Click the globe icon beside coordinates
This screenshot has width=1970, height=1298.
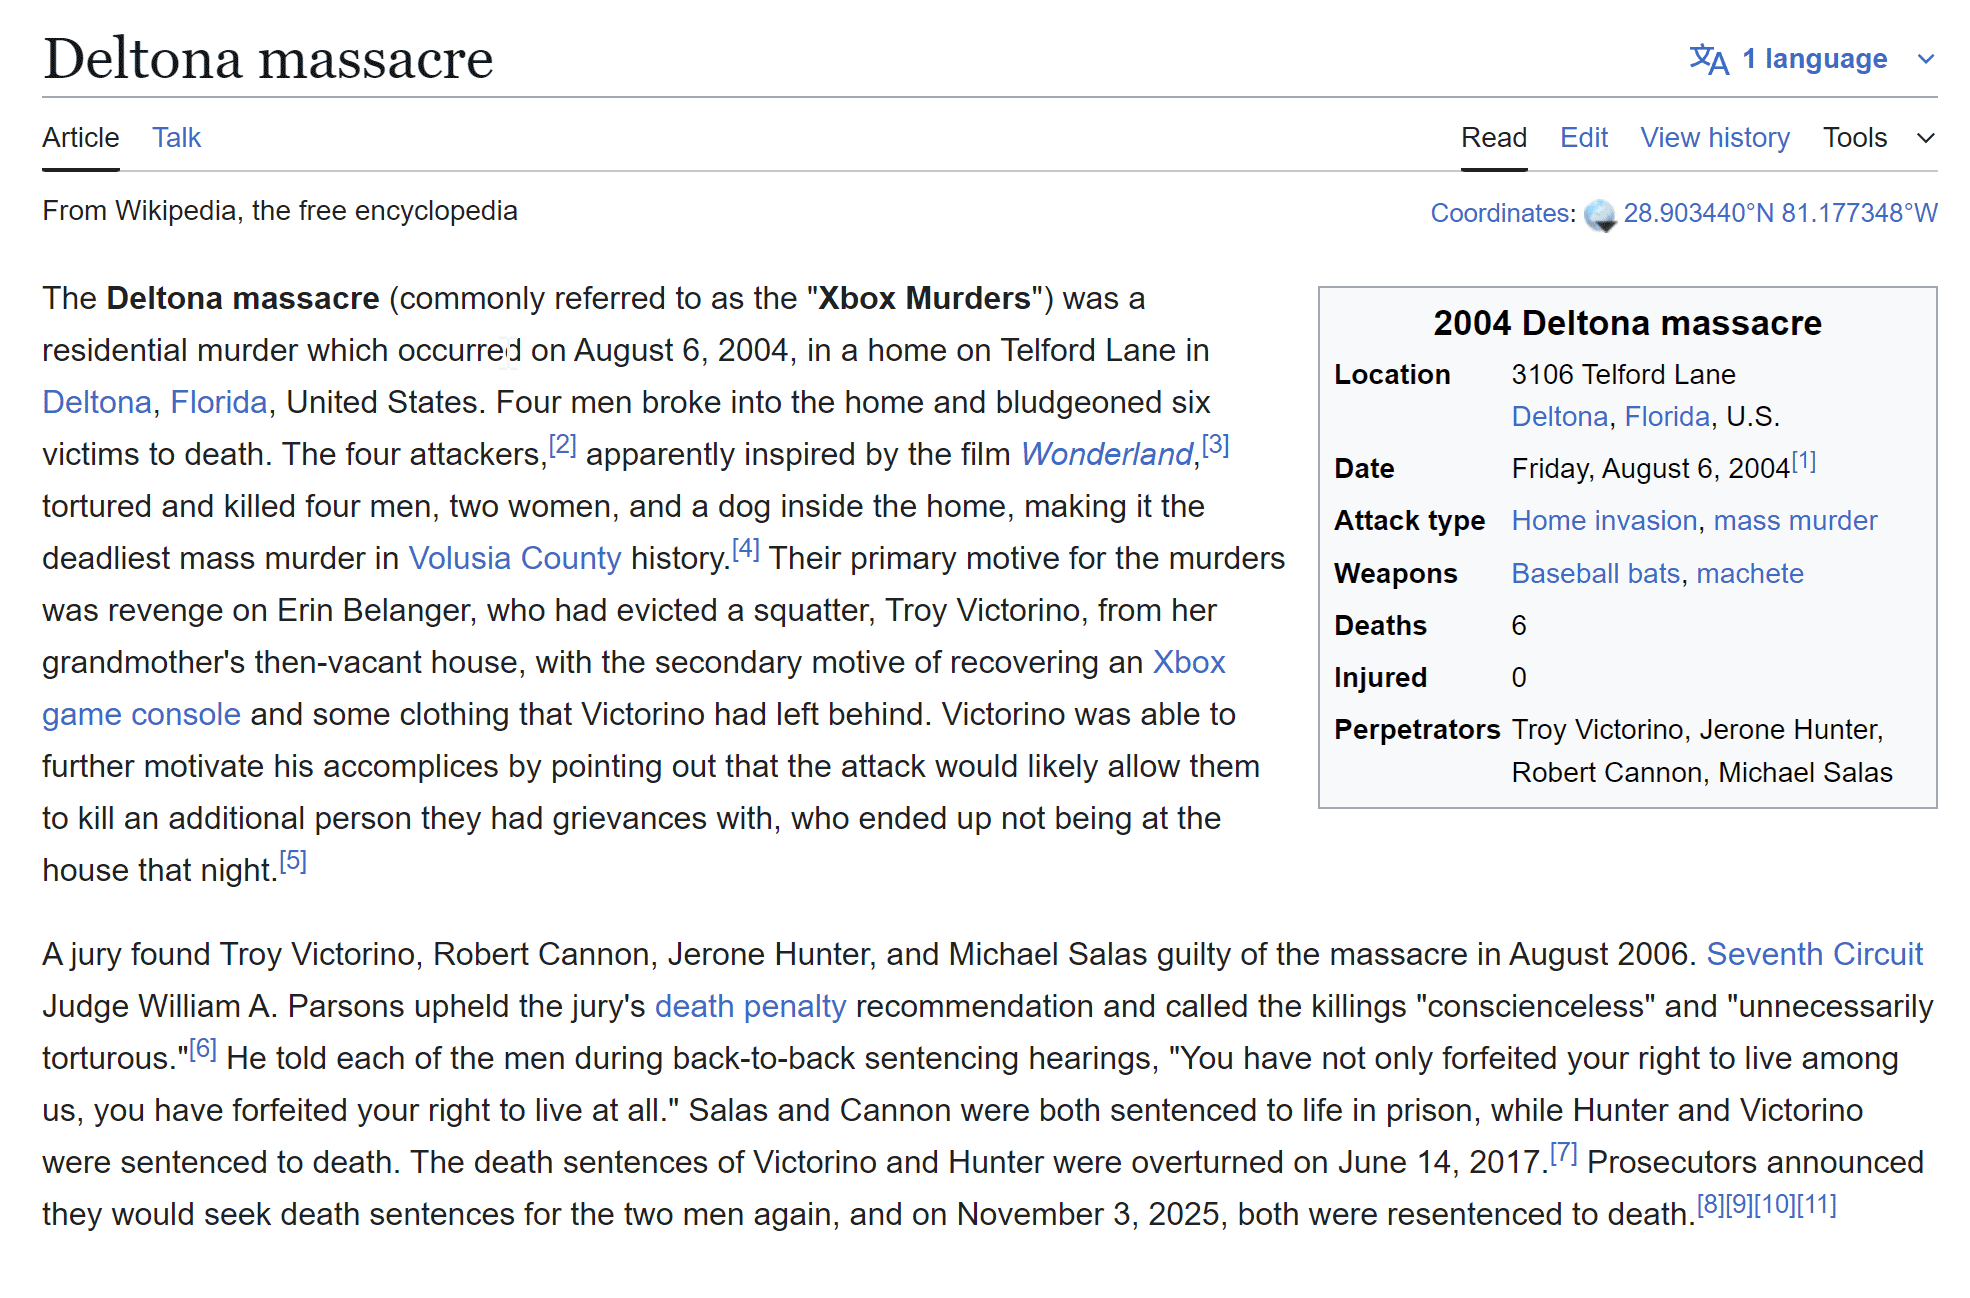tap(1600, 215)
